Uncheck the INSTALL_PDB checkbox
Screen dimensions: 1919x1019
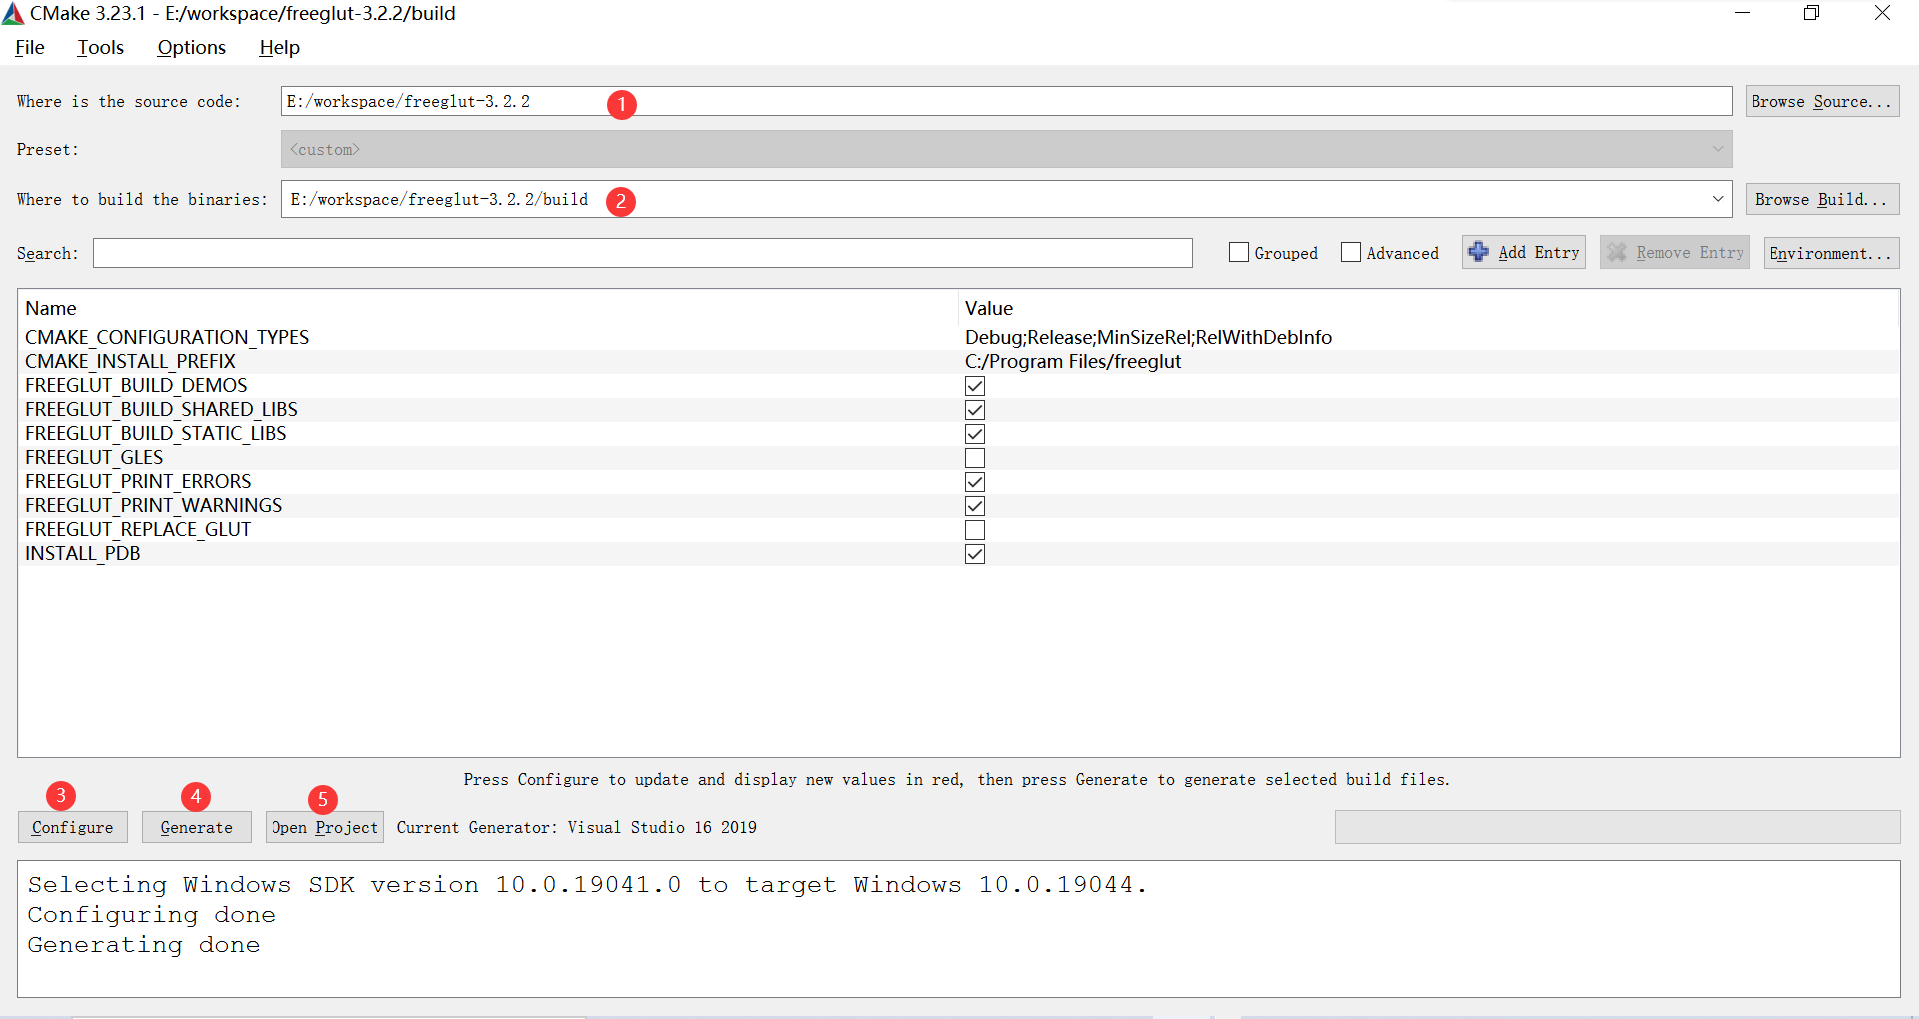(x=975, y=554)
